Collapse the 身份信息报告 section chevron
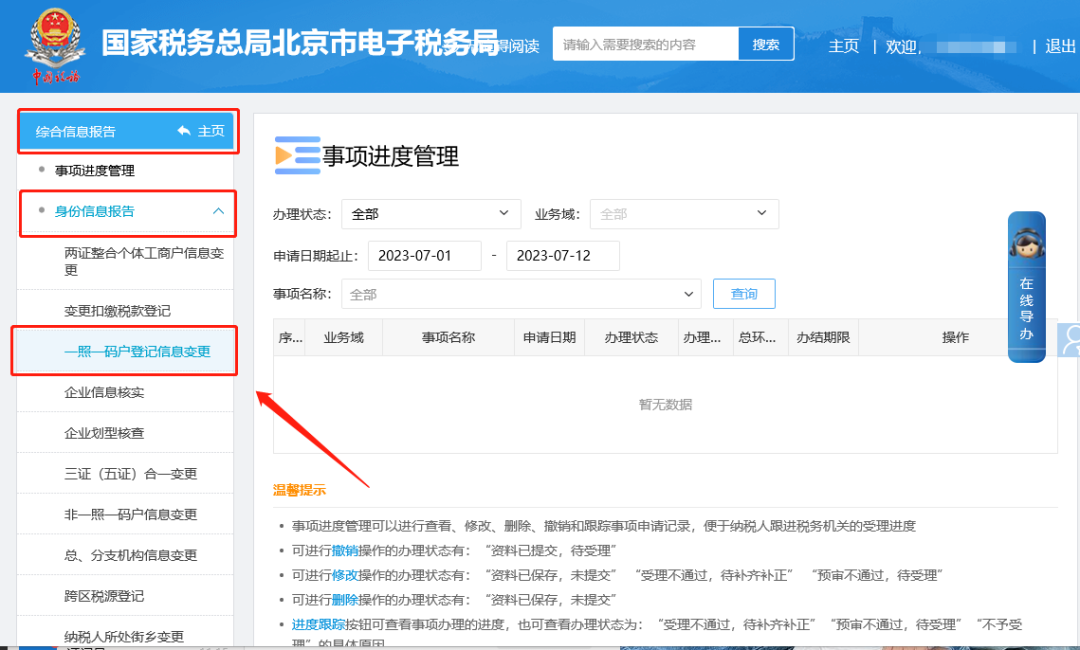 click(x=218, y=211)
